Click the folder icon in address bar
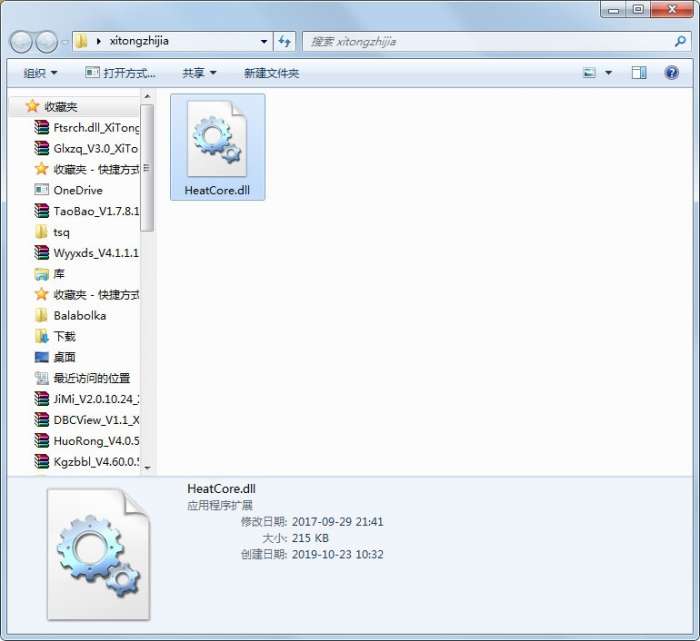Viewport: 700px width, 641px height. [x=81, y=42]
